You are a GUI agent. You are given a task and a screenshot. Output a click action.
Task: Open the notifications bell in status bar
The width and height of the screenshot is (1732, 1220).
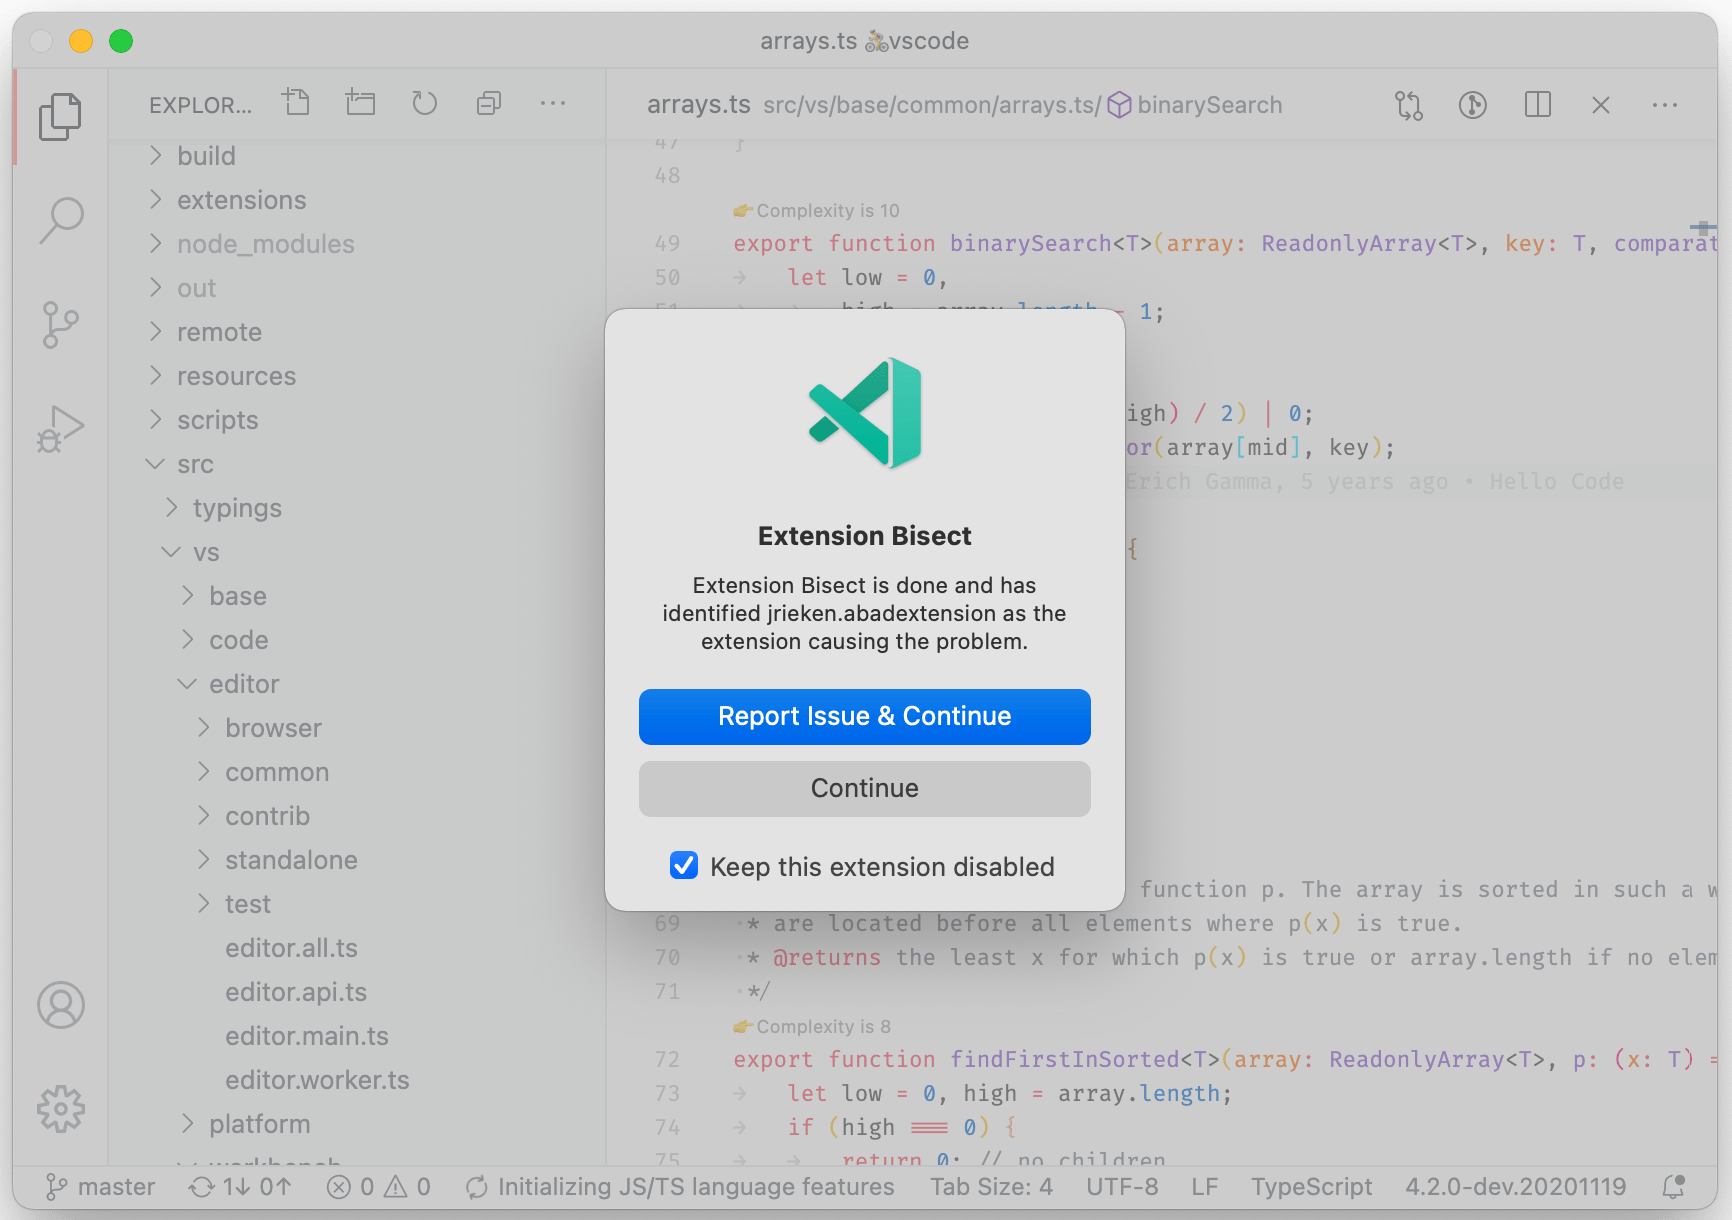coord(1673,1187)
